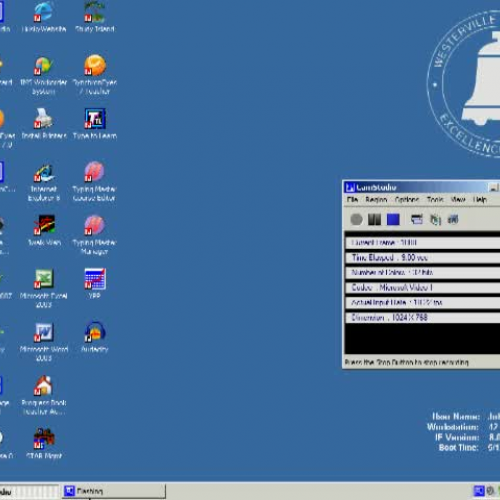Stop recording with the blue square button
The height and width of the screenshot is (500, 500).
click(393, 220)
